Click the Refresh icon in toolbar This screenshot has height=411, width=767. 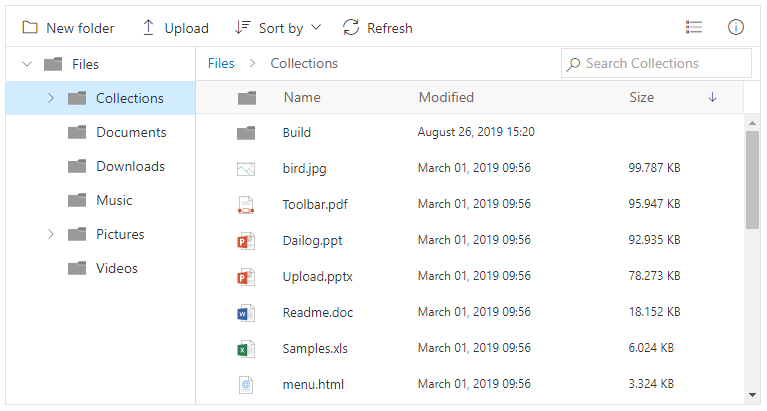pyautogui.click(x=351, y=28)
